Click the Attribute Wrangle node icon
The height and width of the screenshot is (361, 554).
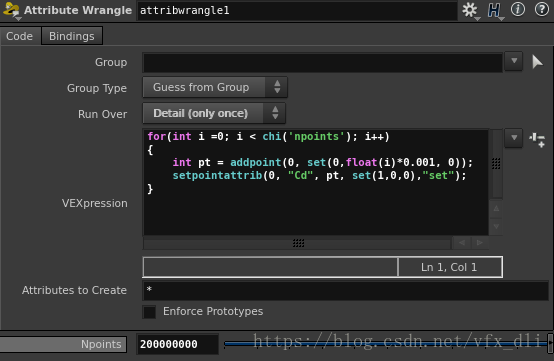(x=11, y=10)
